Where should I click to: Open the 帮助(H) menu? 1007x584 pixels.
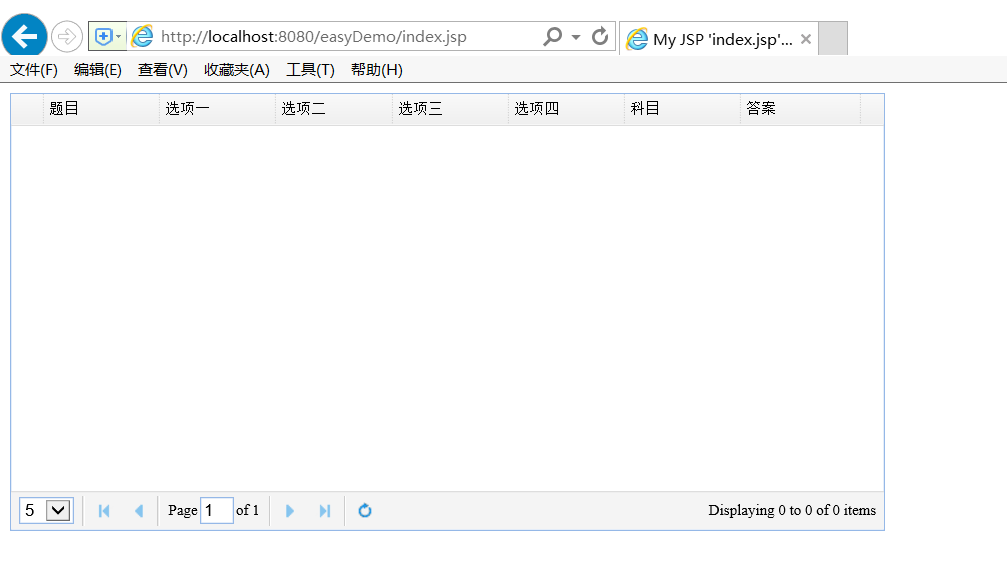tap(377, 70)
